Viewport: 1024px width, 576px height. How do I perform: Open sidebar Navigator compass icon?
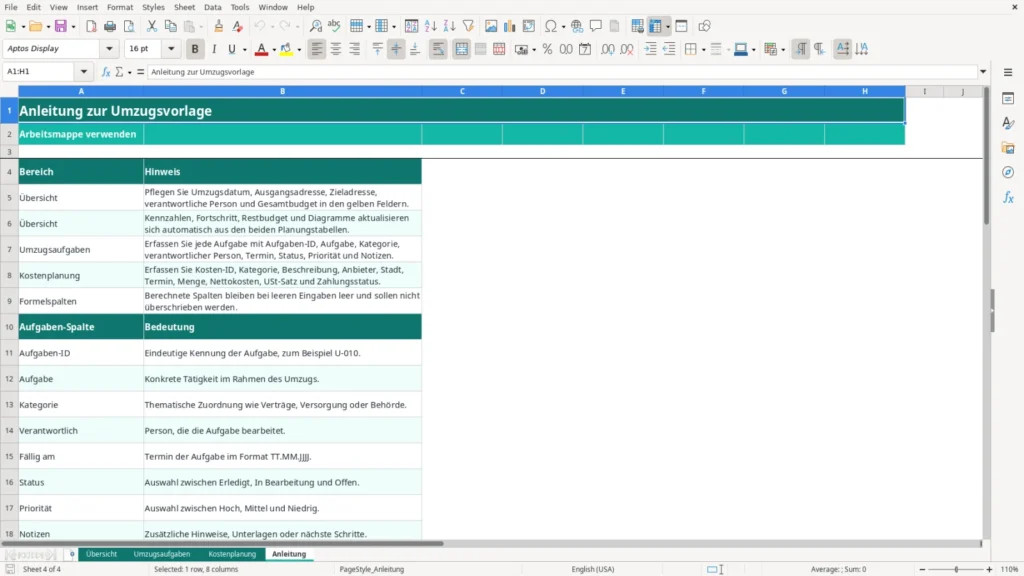click(x=1008, y=172)
